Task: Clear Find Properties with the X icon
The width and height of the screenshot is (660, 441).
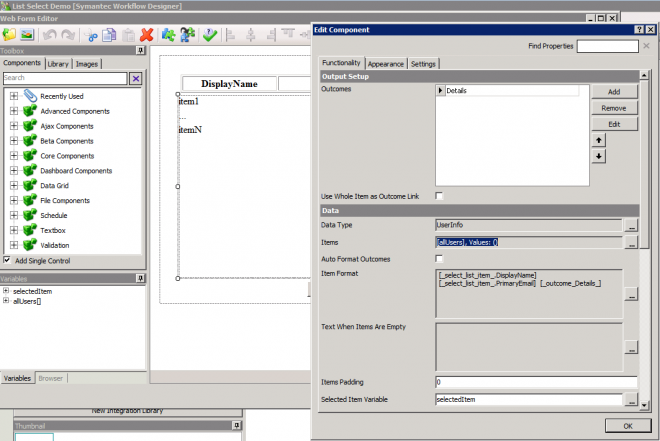Action: pyautogui.click(x=647, y=46)
